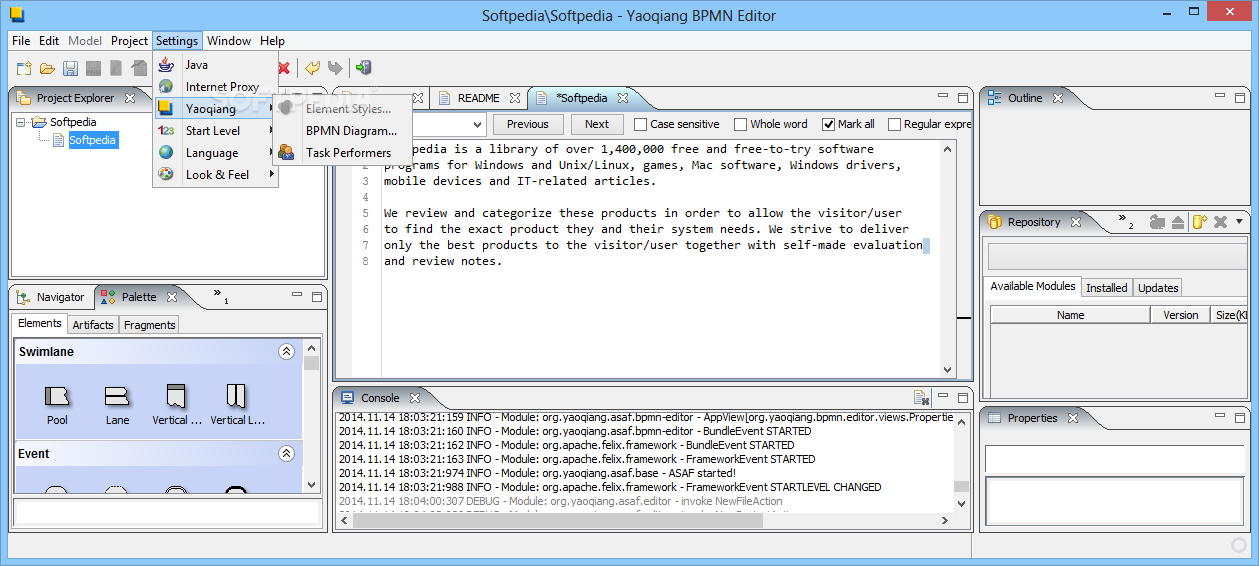
Task: Toggle the Whole word checkbox
Action: click(741, 125)
